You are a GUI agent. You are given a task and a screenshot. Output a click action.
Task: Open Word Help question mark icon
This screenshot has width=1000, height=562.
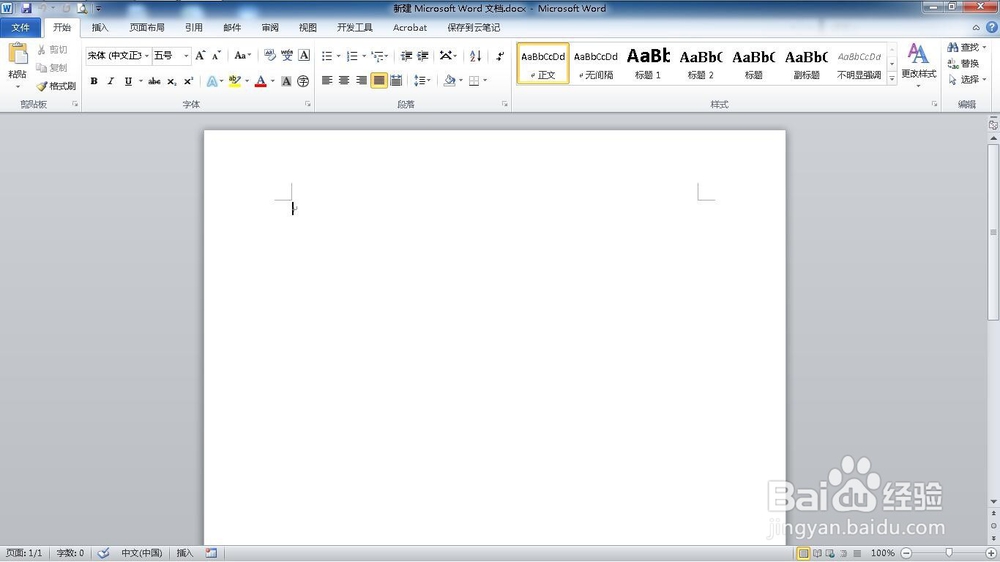point(992,27)
